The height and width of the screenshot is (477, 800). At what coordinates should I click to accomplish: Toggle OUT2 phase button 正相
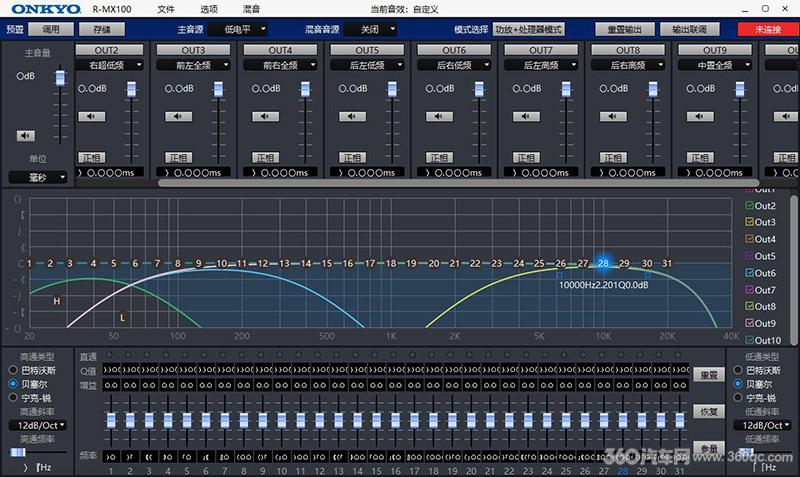point(92,158)
